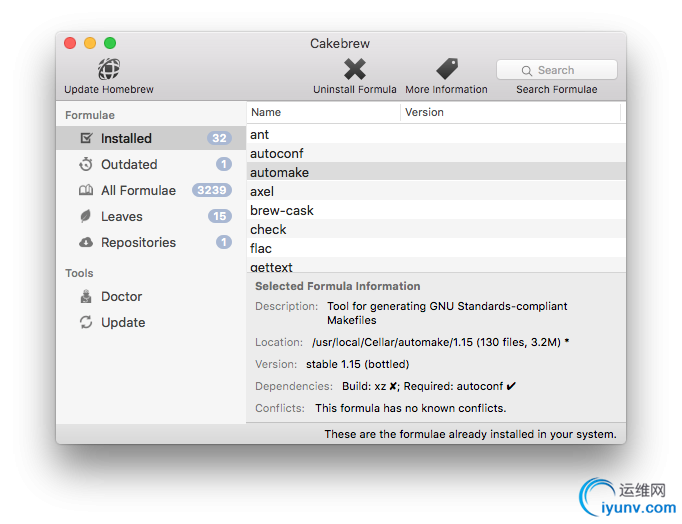Click the 15 badge next to Leaves
The width and height of the screenshot is (682, 524).
point(220,216)
